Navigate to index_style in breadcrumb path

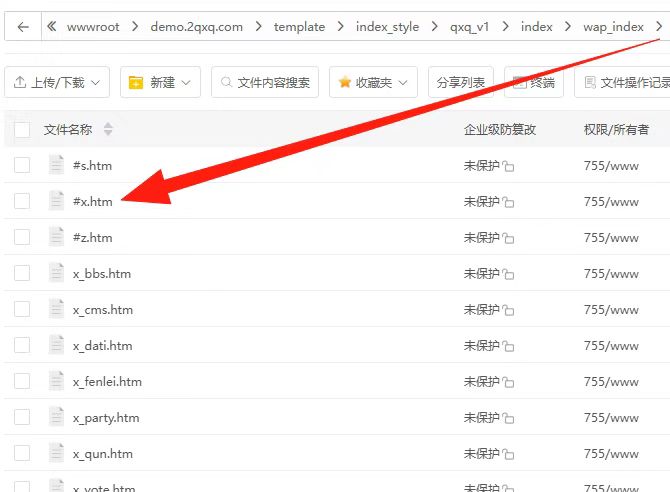tap(387, 27)
